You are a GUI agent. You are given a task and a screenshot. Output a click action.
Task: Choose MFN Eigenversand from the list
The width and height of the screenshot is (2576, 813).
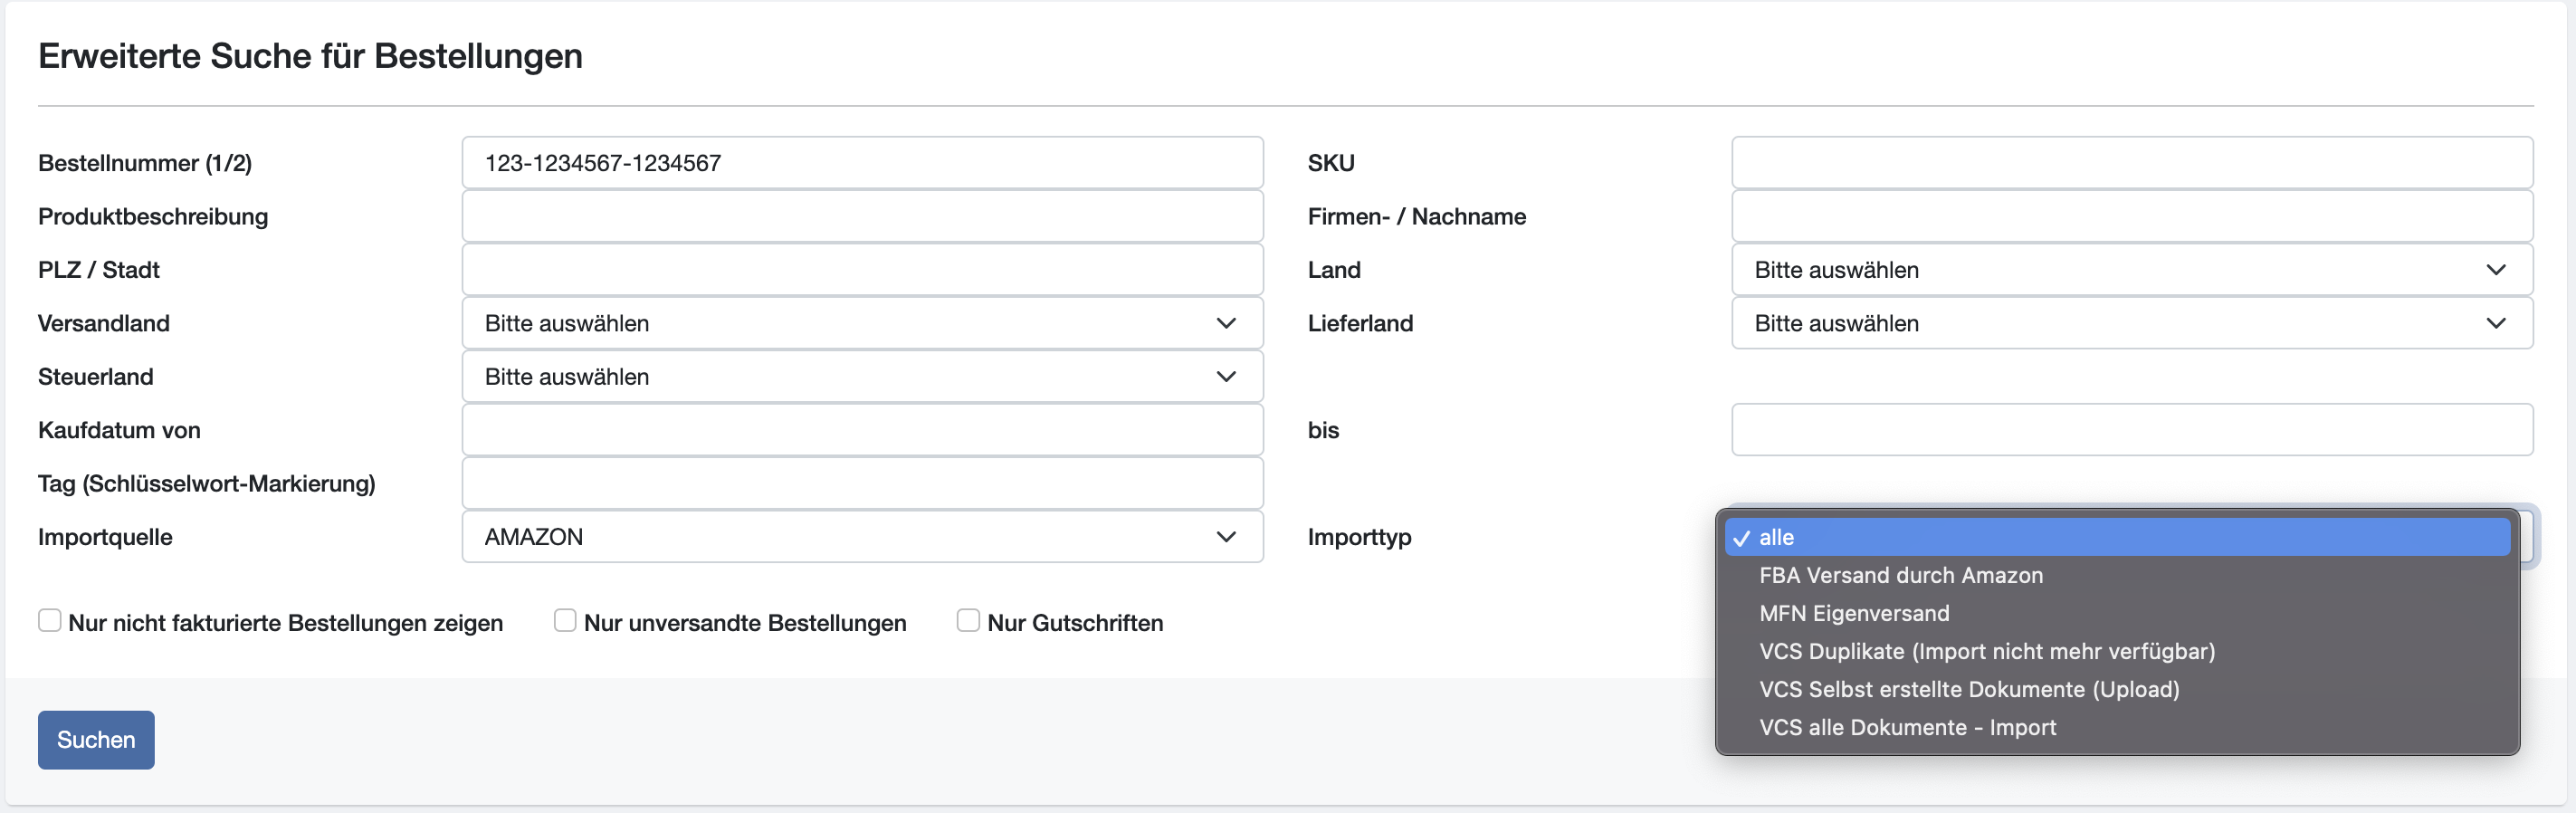tap(1853, 613)
